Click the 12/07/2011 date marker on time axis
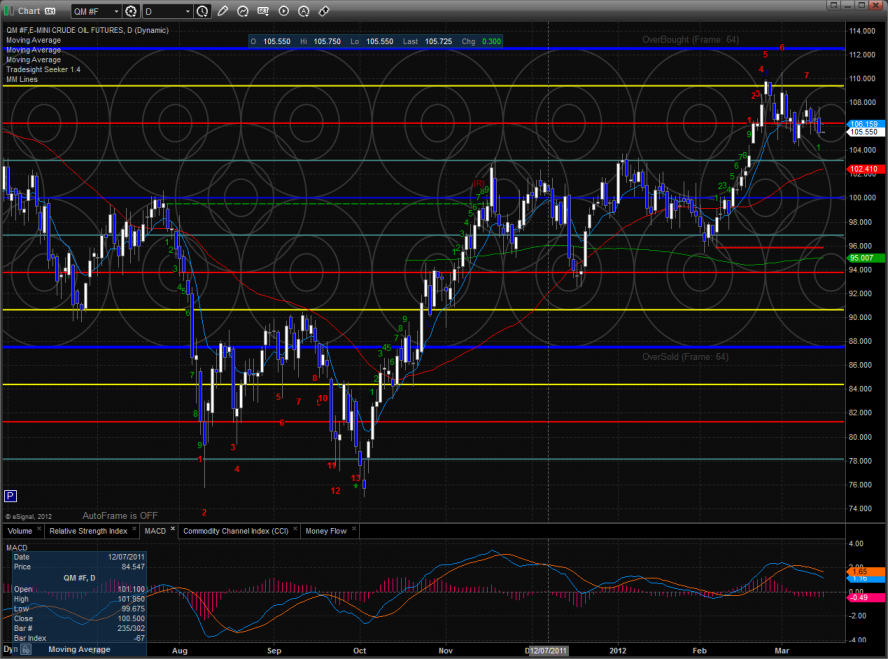Screen dimensions: 888x659 click(548, 650)
